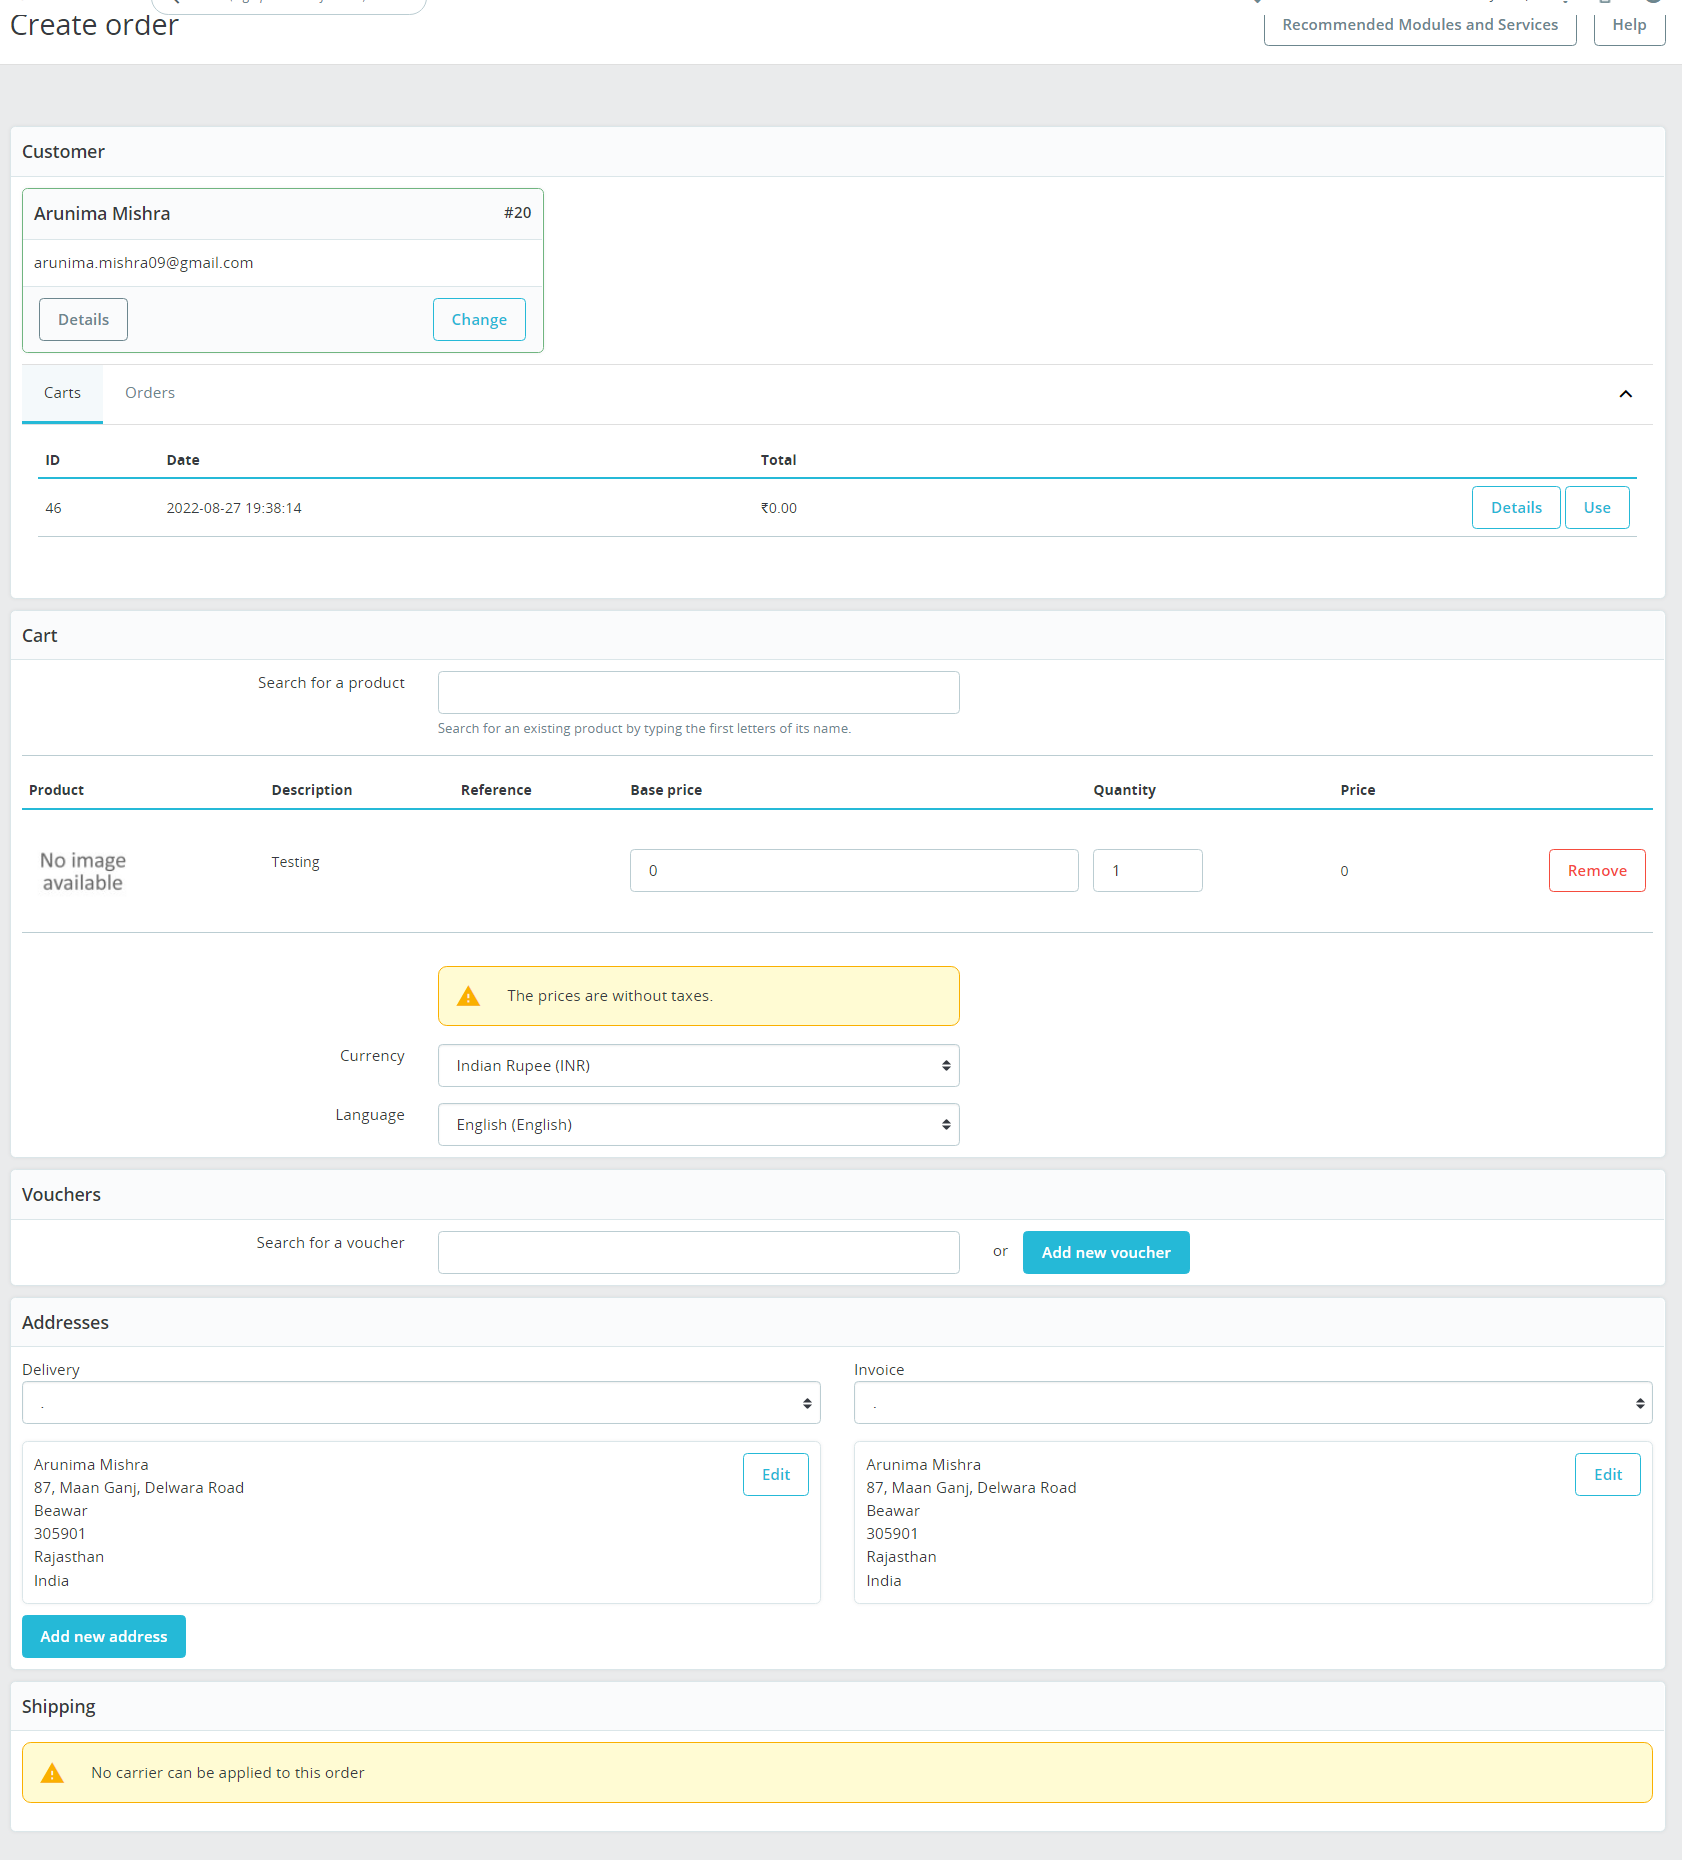Viewport: 1682px width, 1860px height.
Task: Switch to the Orders tab
Action: (x=150, y=393)
